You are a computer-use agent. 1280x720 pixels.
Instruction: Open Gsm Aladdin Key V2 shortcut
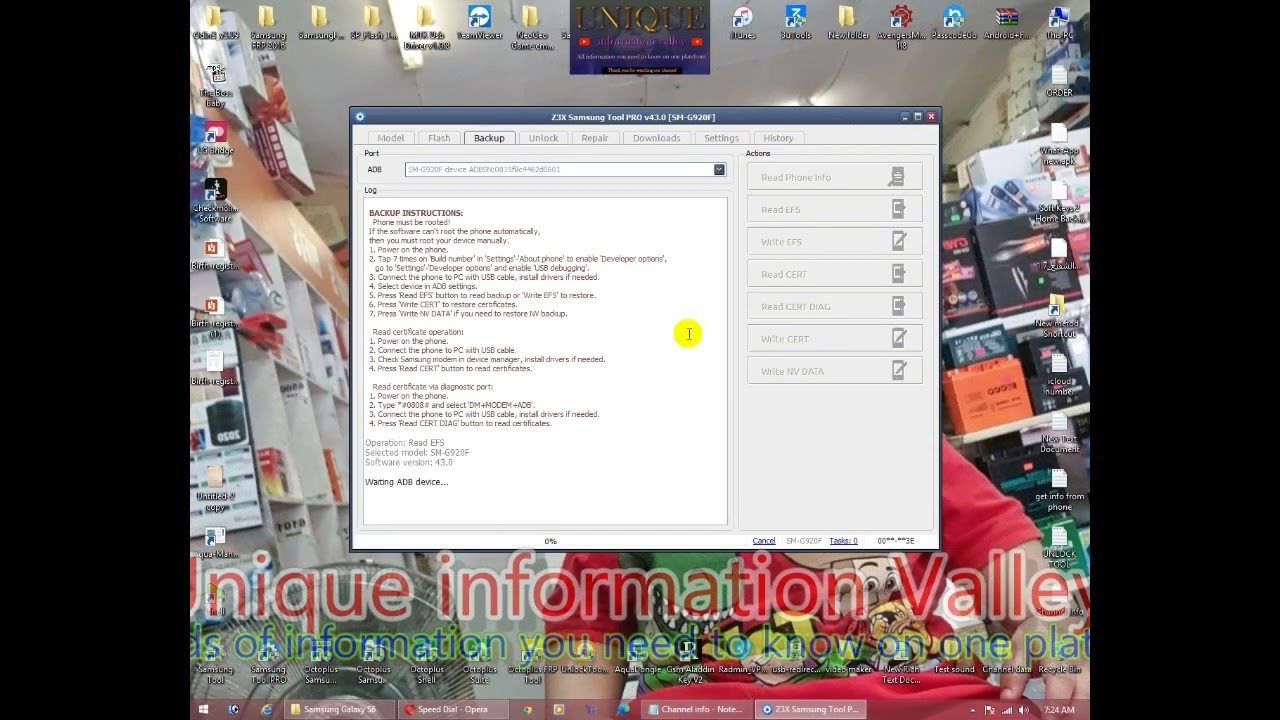pos(690,663)
